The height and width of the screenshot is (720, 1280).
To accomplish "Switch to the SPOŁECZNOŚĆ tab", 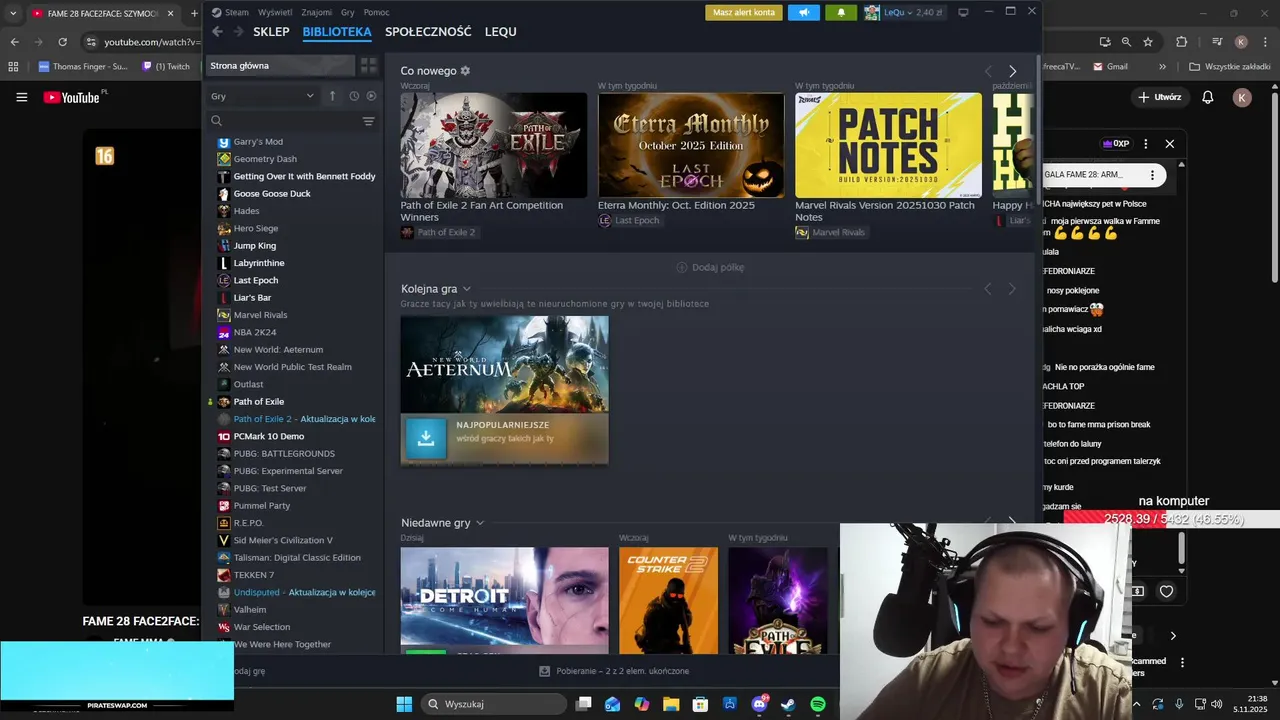I will point(428,32).
